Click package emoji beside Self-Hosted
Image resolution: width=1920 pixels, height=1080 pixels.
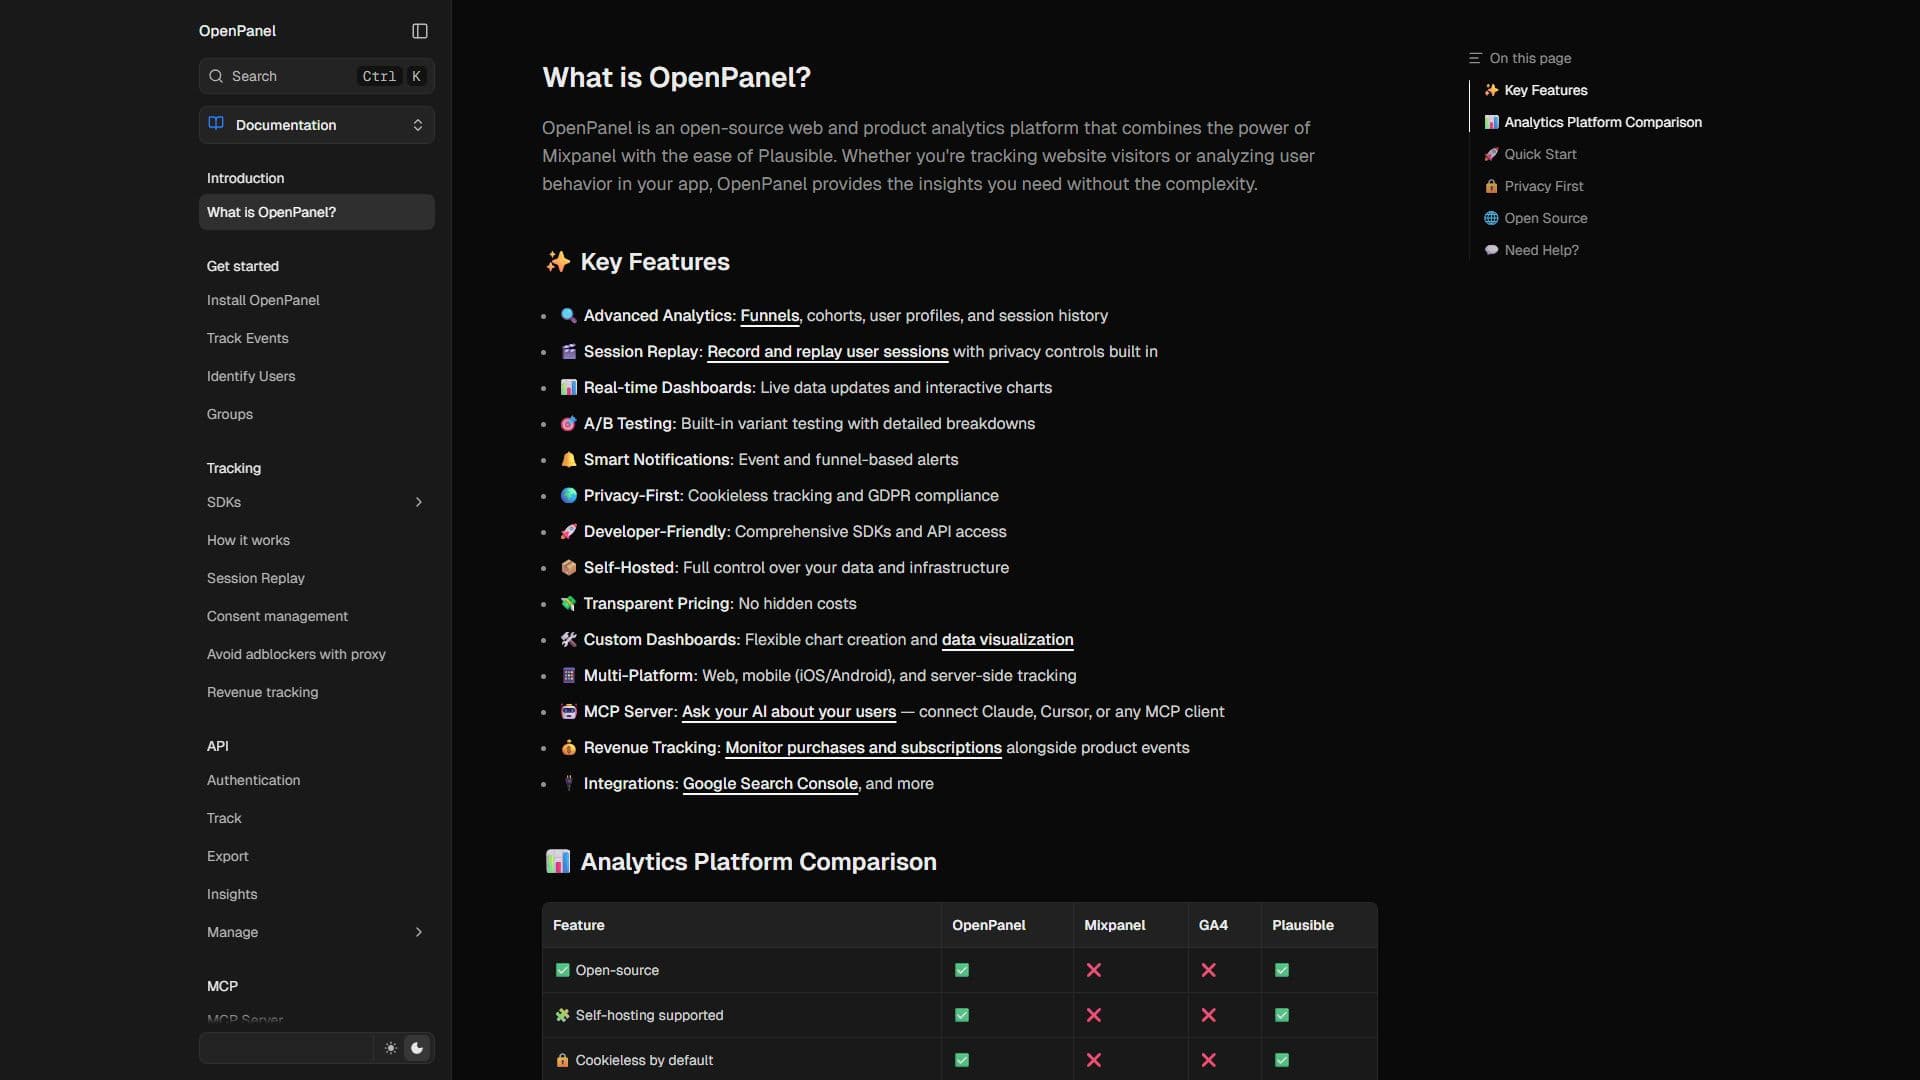click(x=568, y=567)
